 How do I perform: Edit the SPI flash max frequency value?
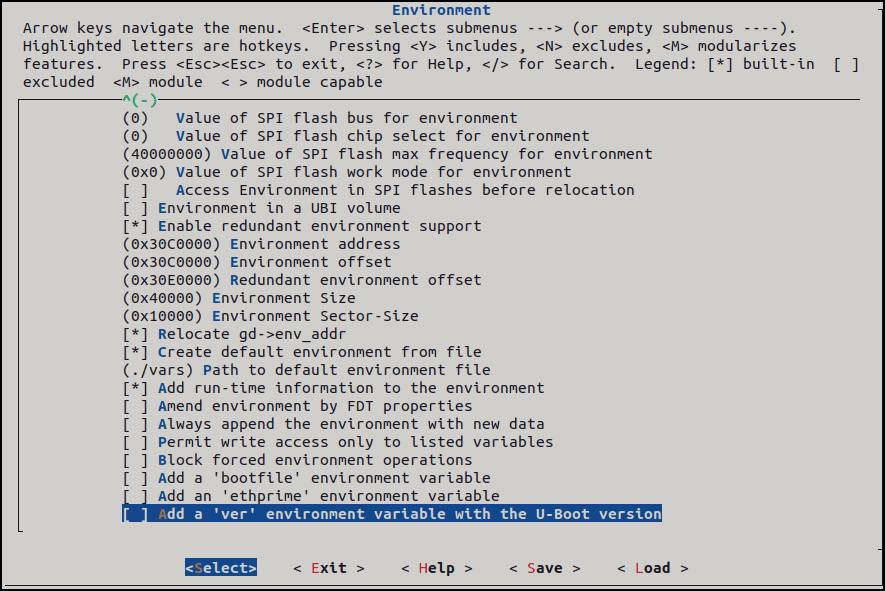click(386, 154)
